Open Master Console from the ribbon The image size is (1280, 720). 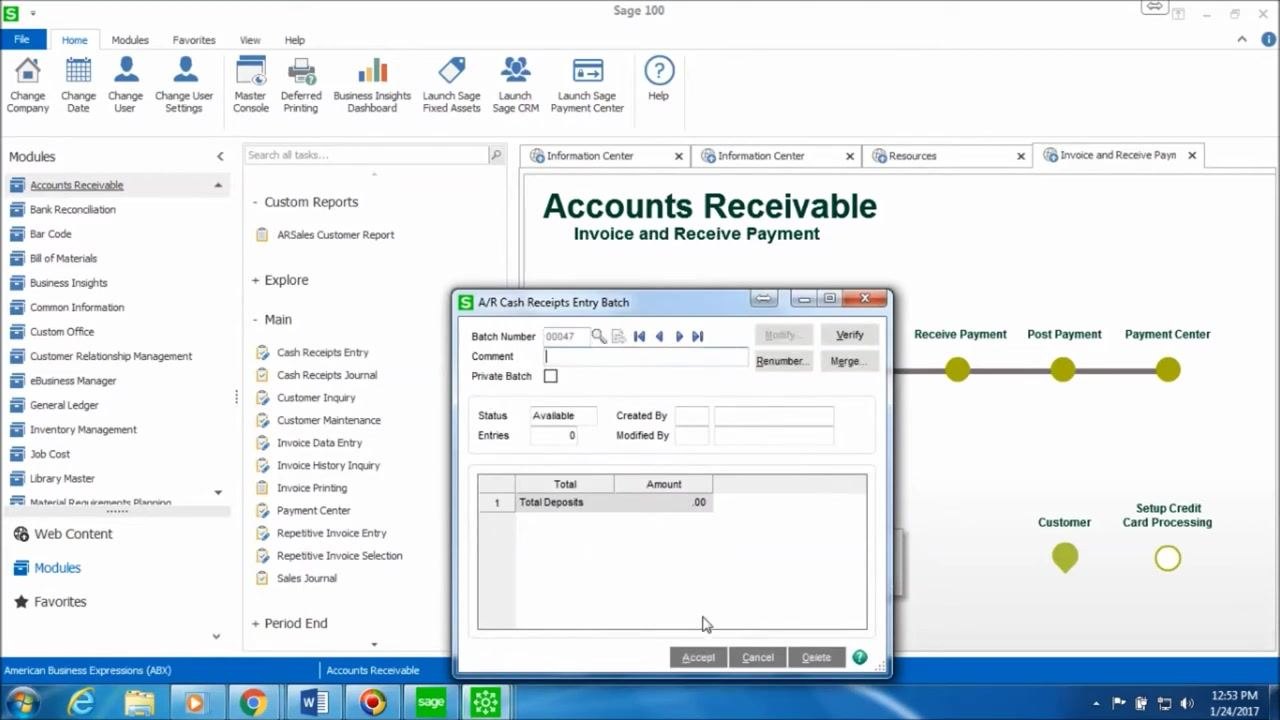pos(250,85)
